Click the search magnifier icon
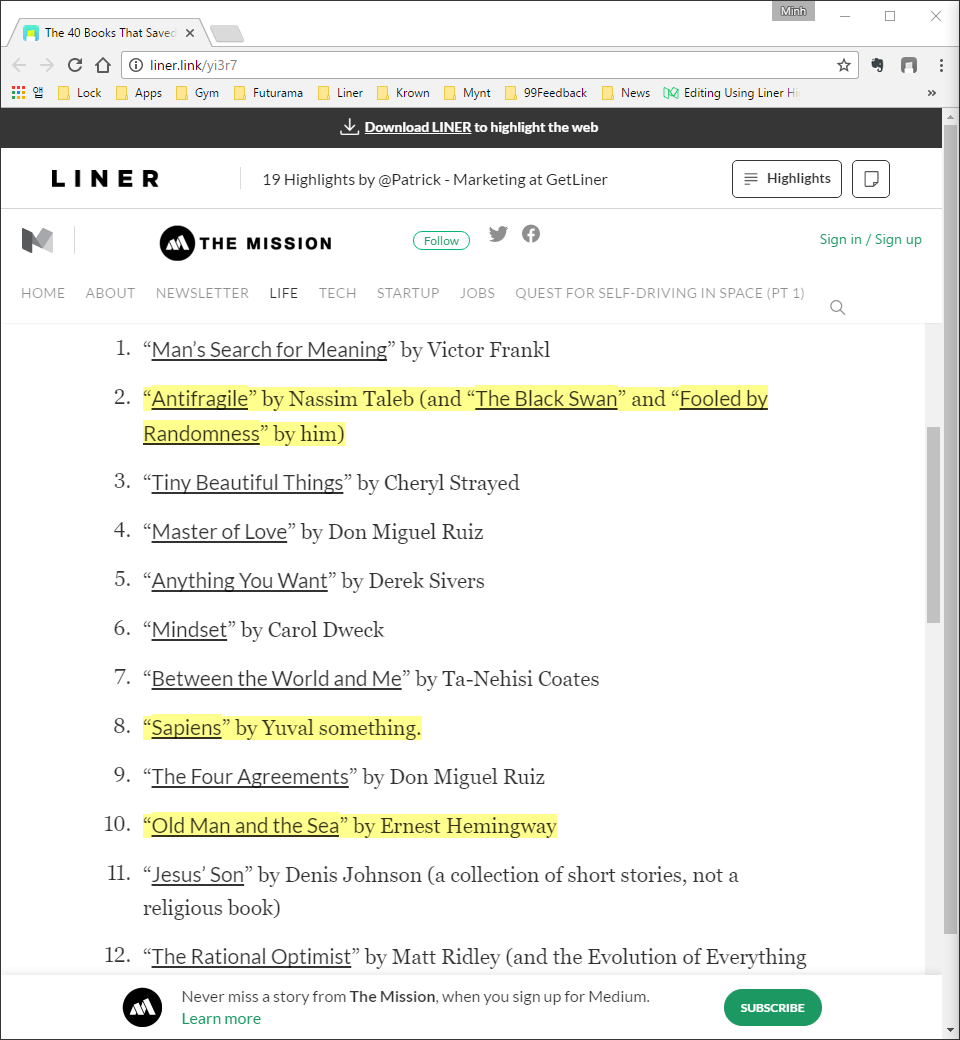 pyautogui.click(x=837, y=307)
